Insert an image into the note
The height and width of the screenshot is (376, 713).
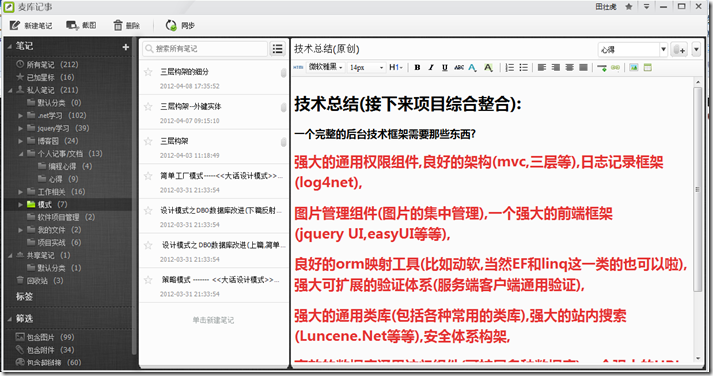click(x=634, y=67)
